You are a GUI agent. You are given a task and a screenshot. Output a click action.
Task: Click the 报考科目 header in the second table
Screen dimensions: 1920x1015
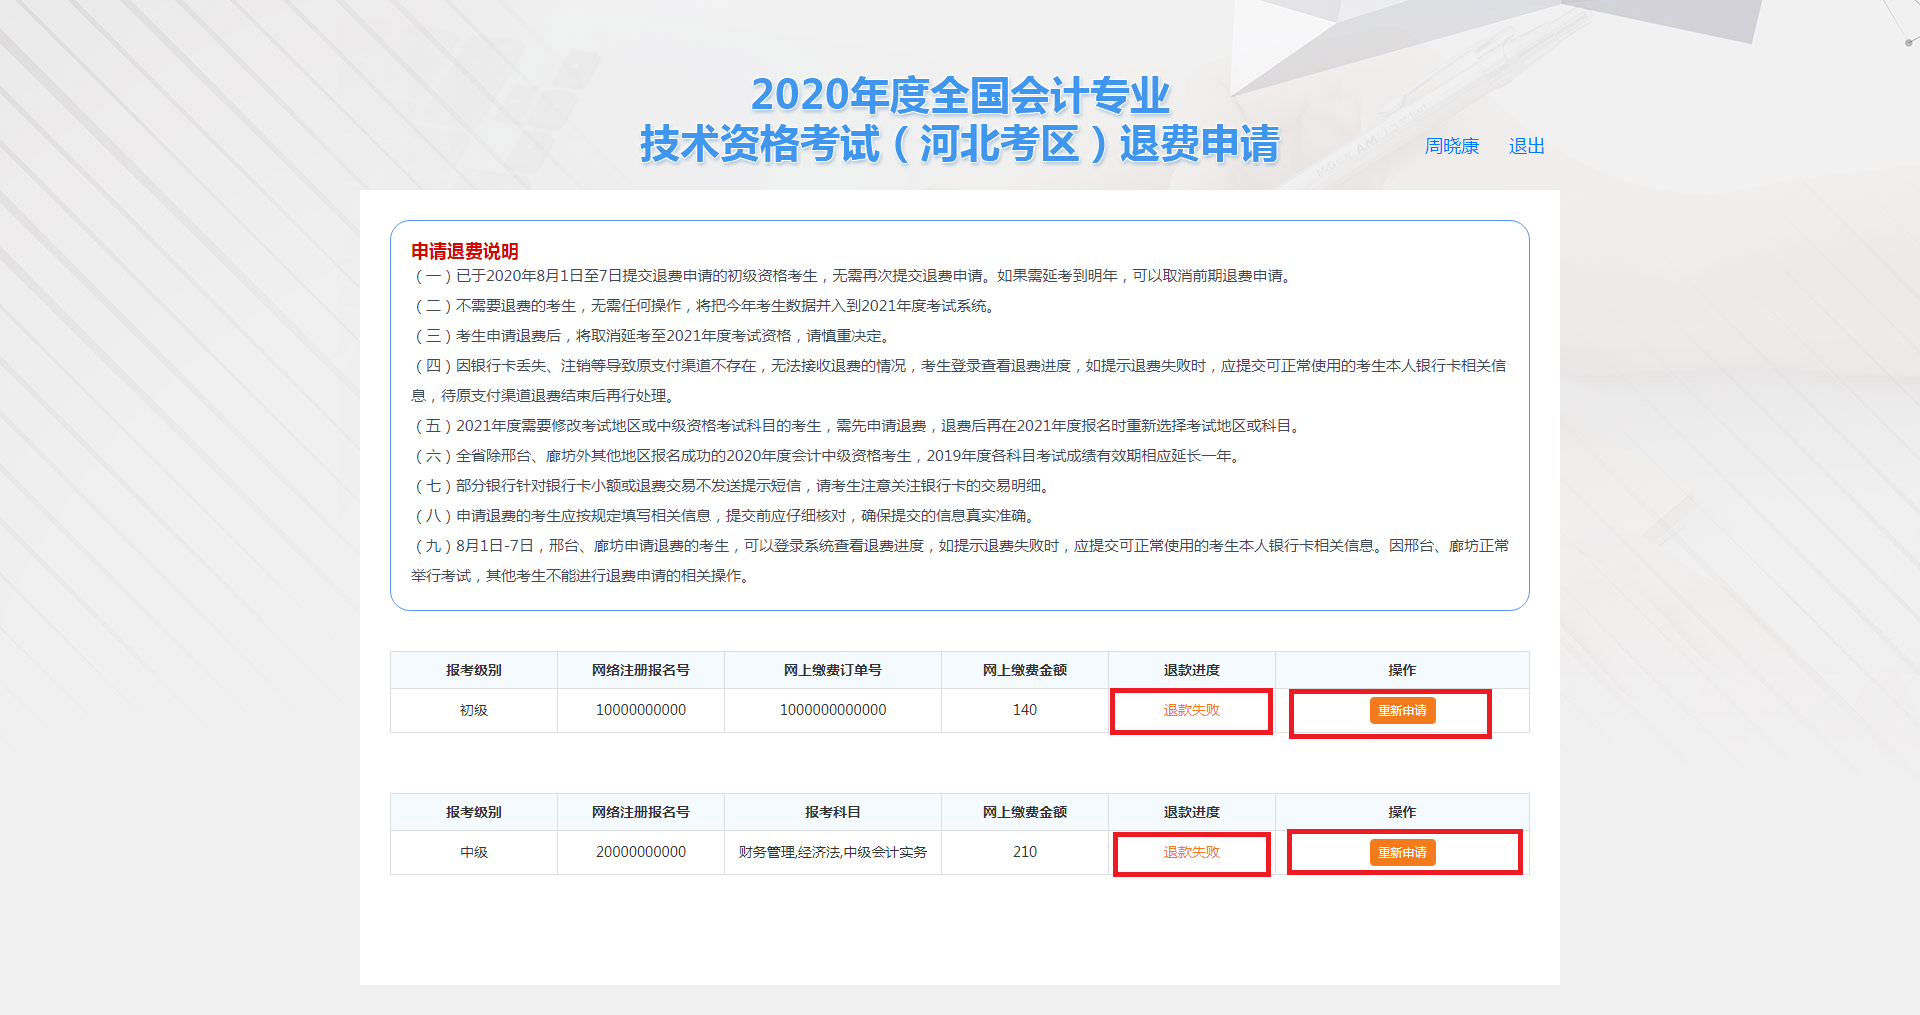pyautogui.click(x=832, y=811)
